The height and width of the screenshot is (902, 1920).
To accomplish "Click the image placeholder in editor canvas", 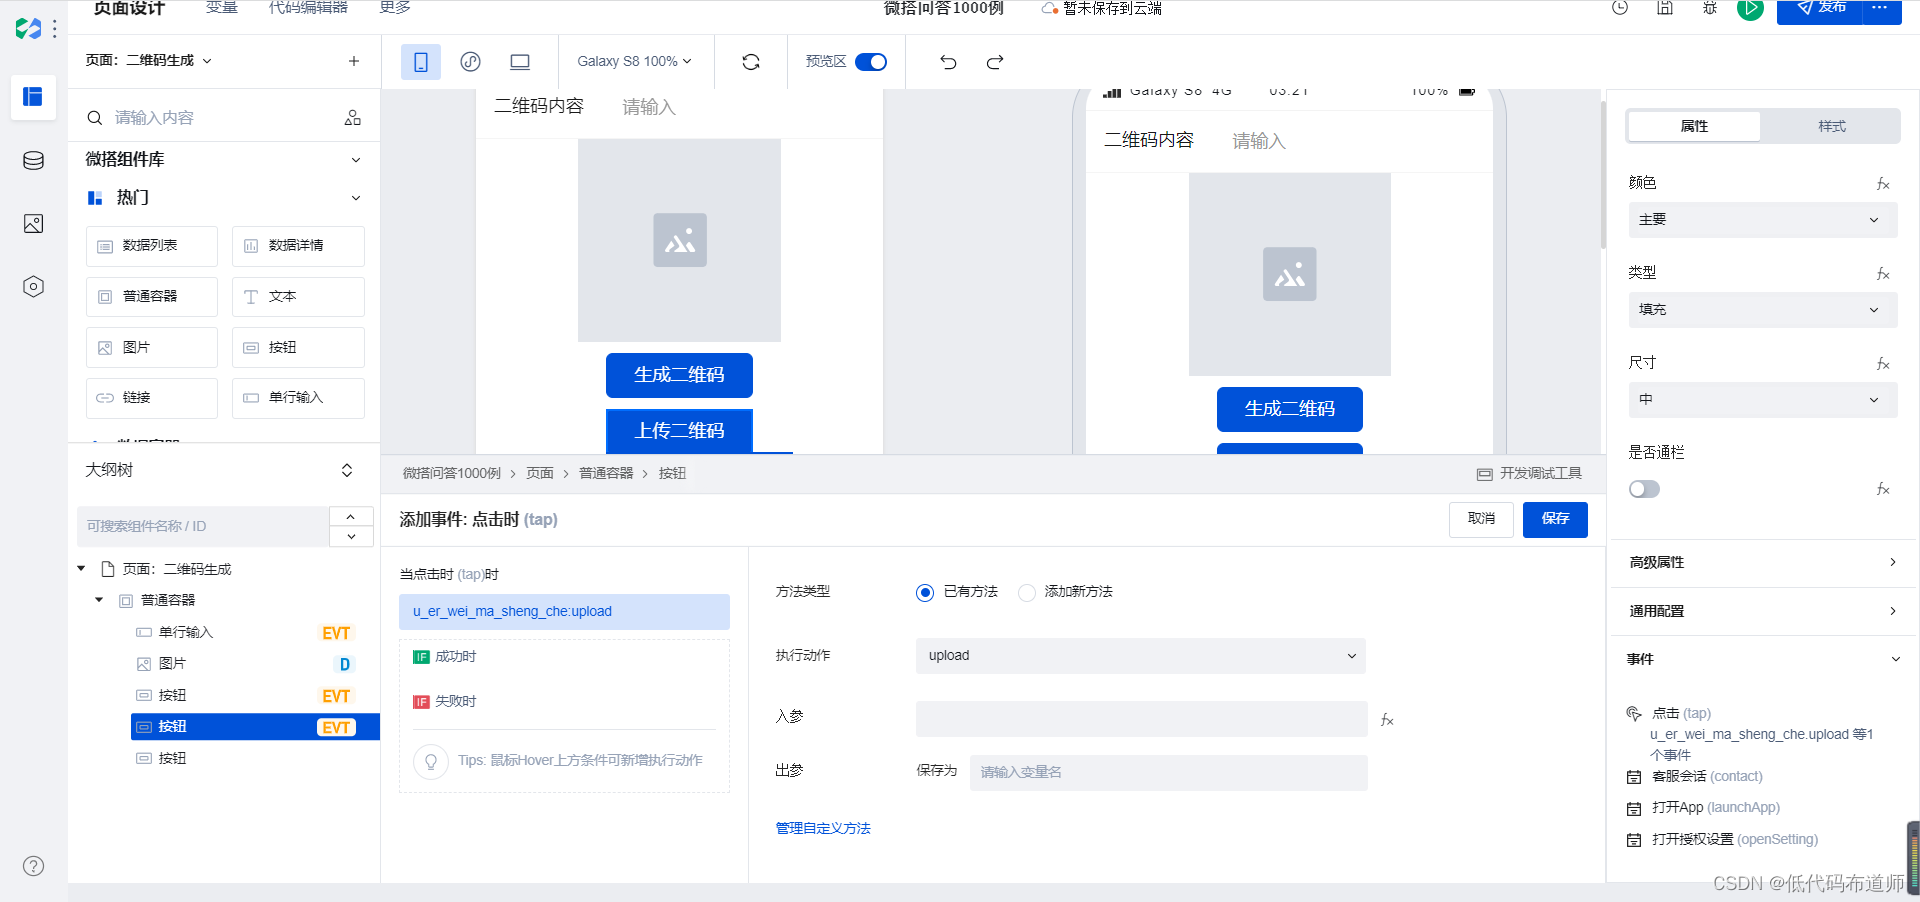I will [x=680, y=240].
